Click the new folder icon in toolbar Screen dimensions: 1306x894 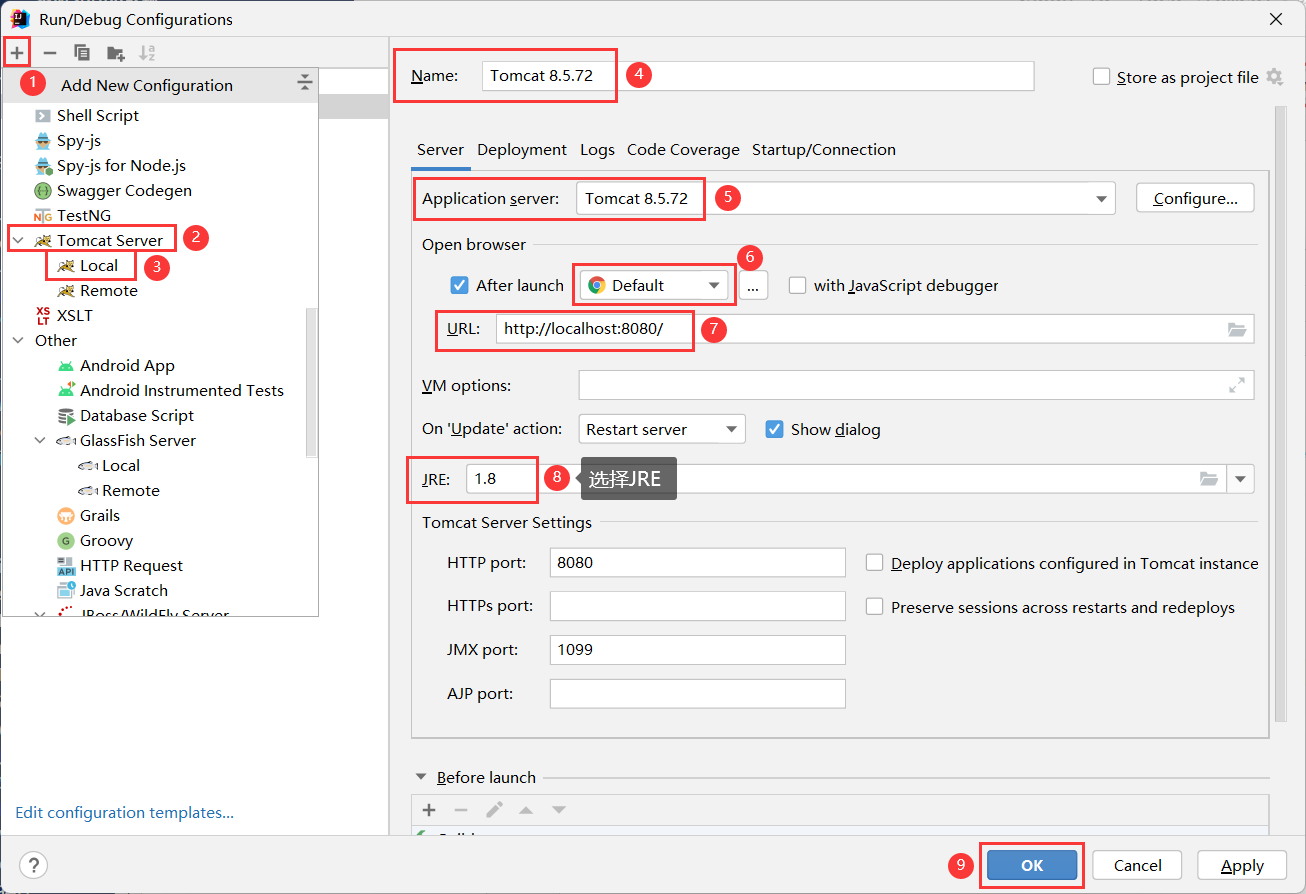click(116, 52)
